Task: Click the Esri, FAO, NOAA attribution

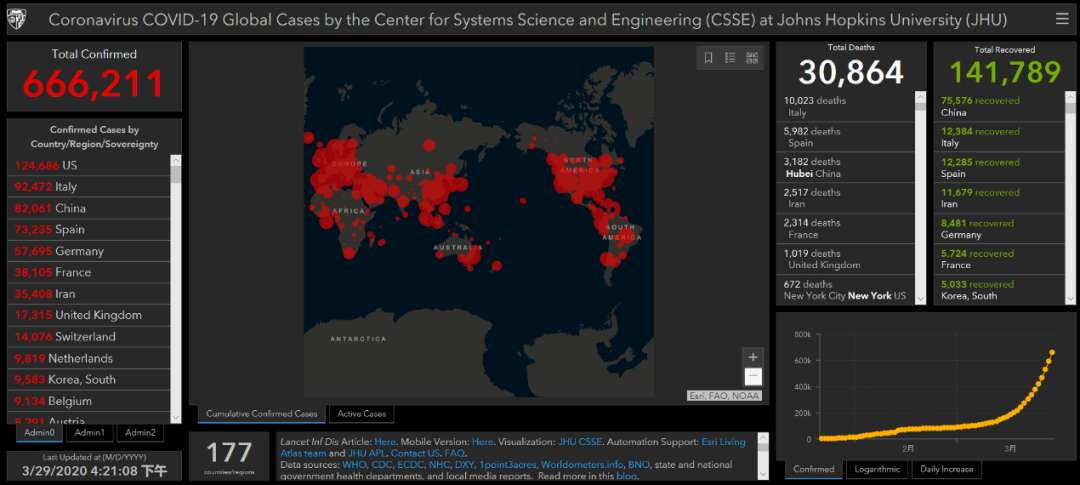Action: pyautogui.click(x=725, y=395)
